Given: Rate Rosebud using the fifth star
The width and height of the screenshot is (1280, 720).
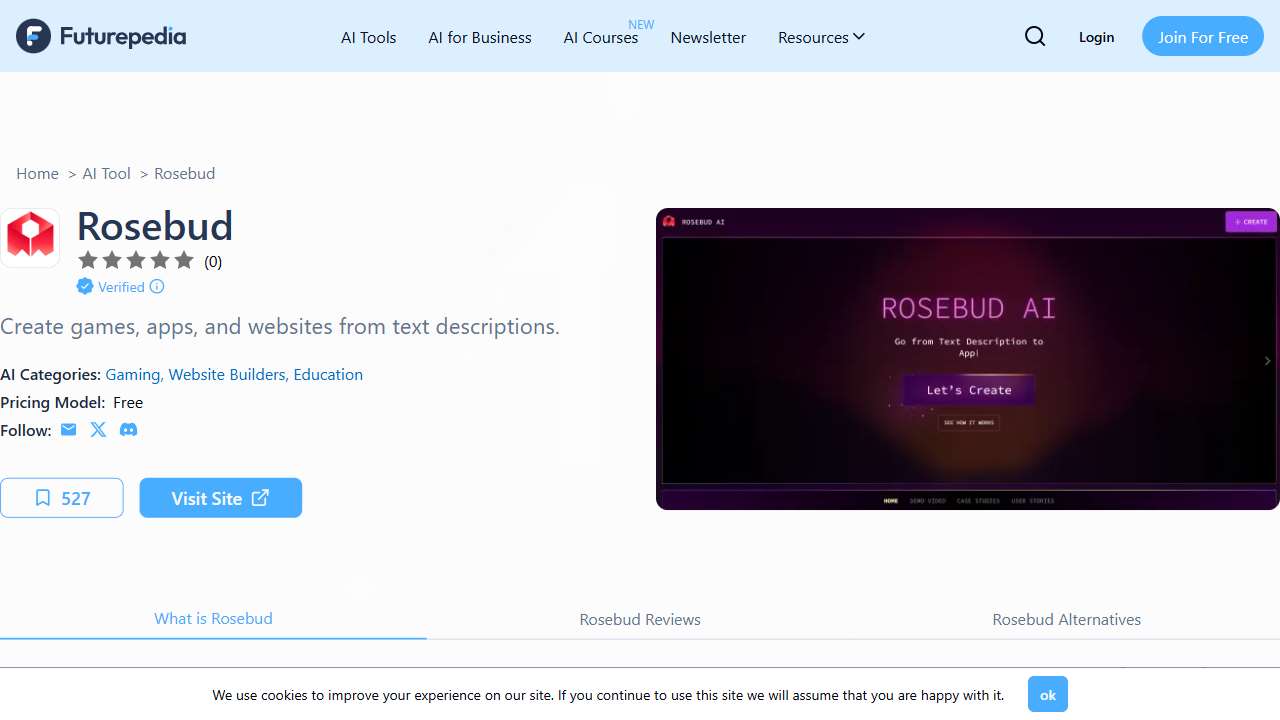Looking at the screenshot, I should point(184,261).
